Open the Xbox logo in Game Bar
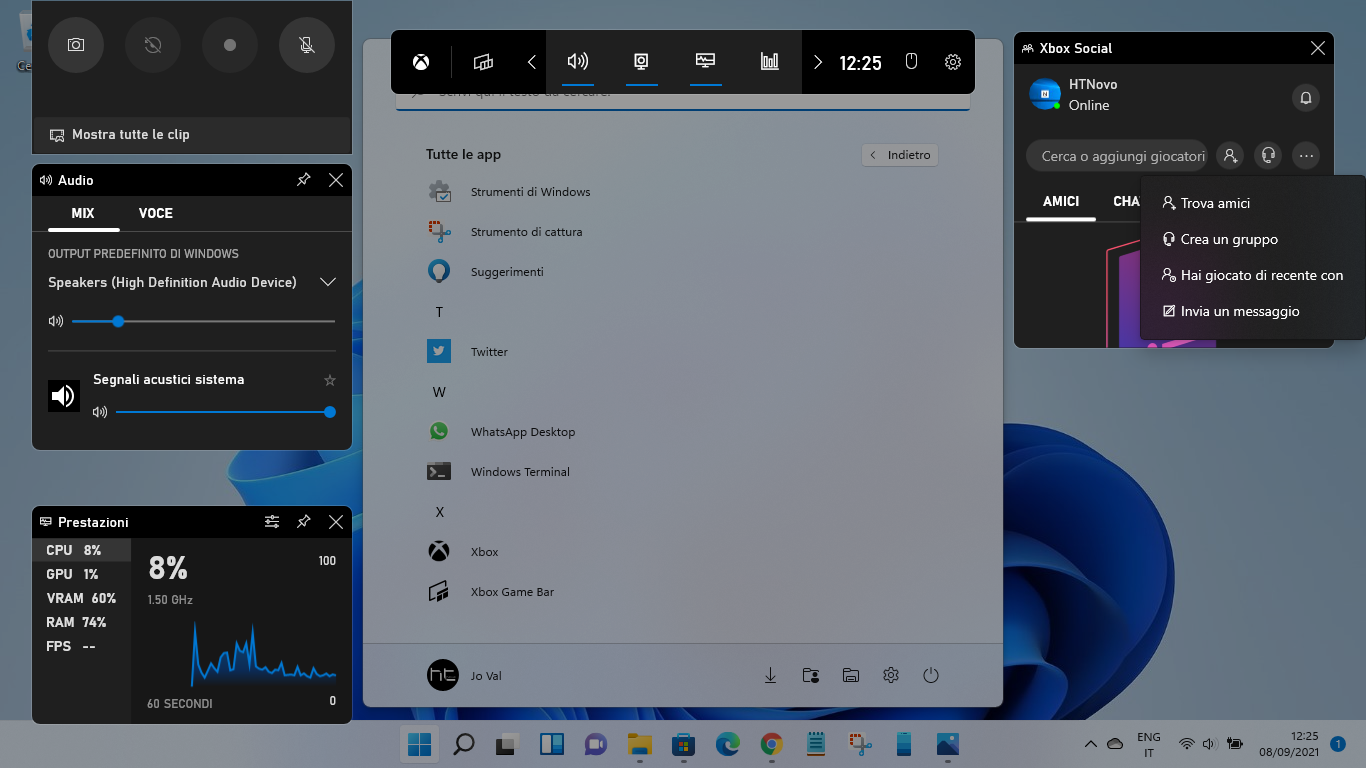Viewport: 1366px width, 768px height. coord(422,62)
